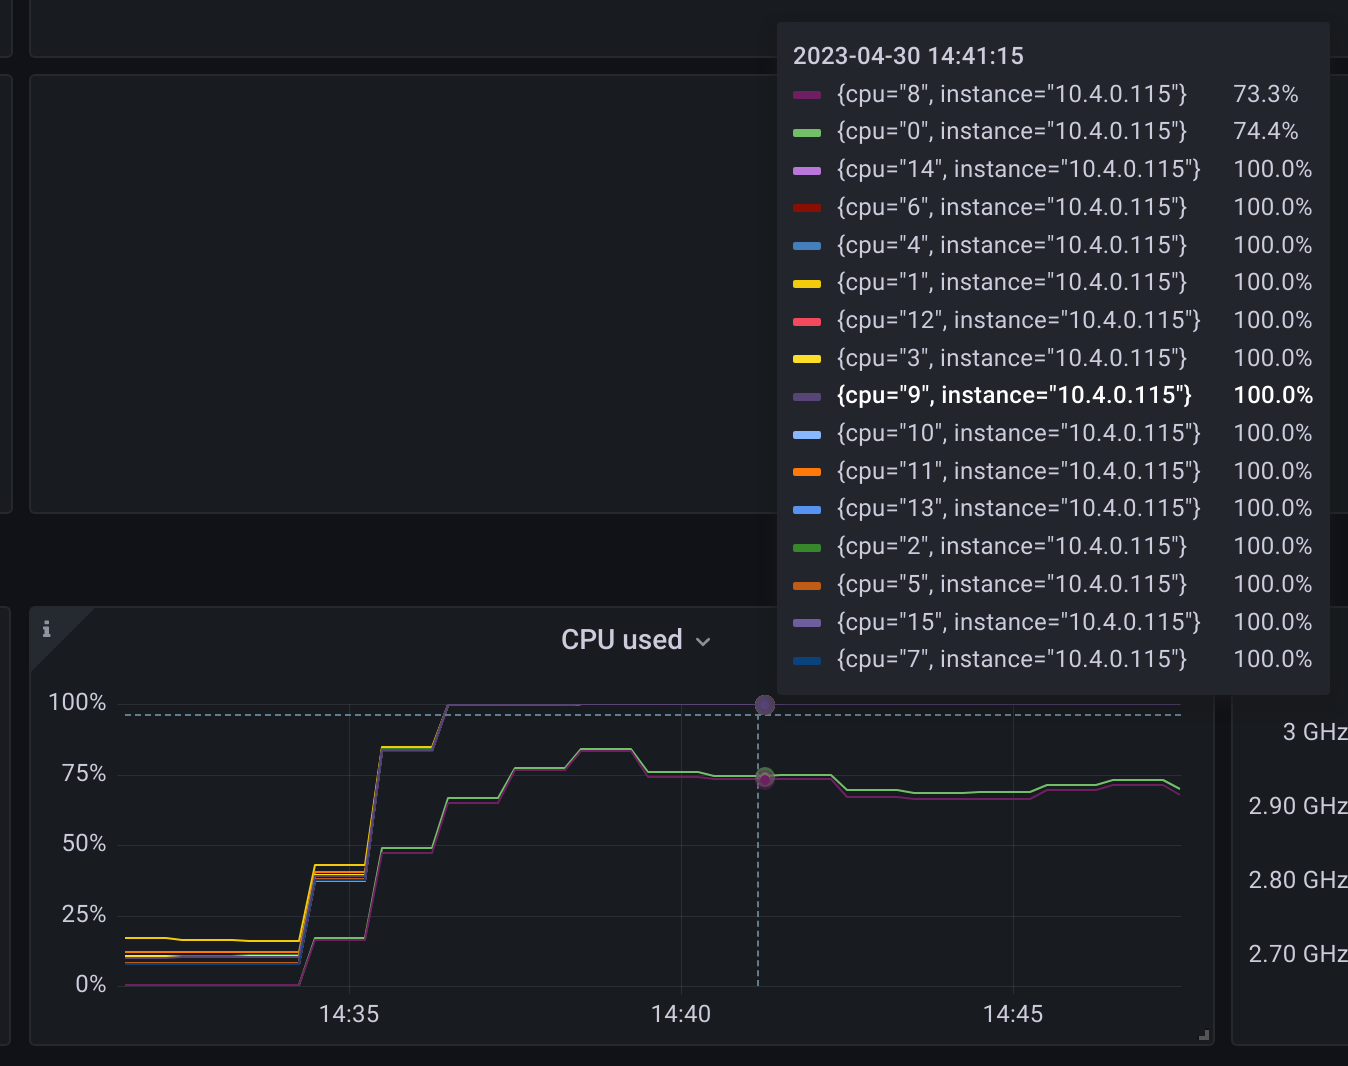Toggle visibility of the cpu="9" series
Image resolution: width=1348 pixels, height=1066 pixels.
click(x=1013, y=396)
